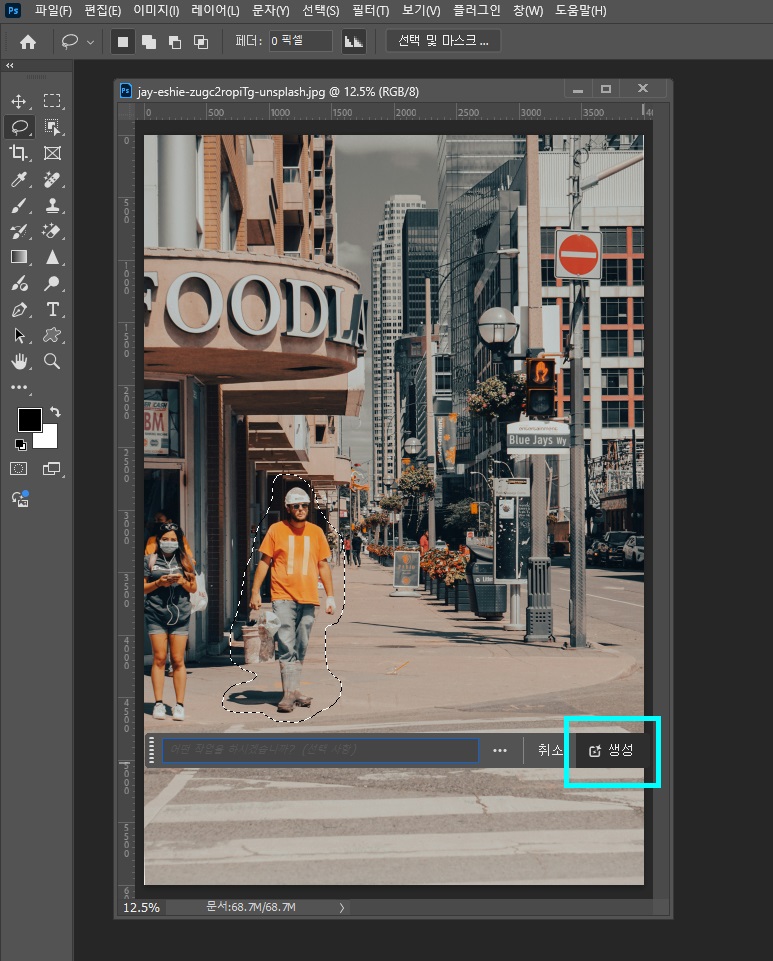This screenshot has width=773, height=961.
Task: Click the 12.5% zoom level field
Action: (x=142, y=908)
